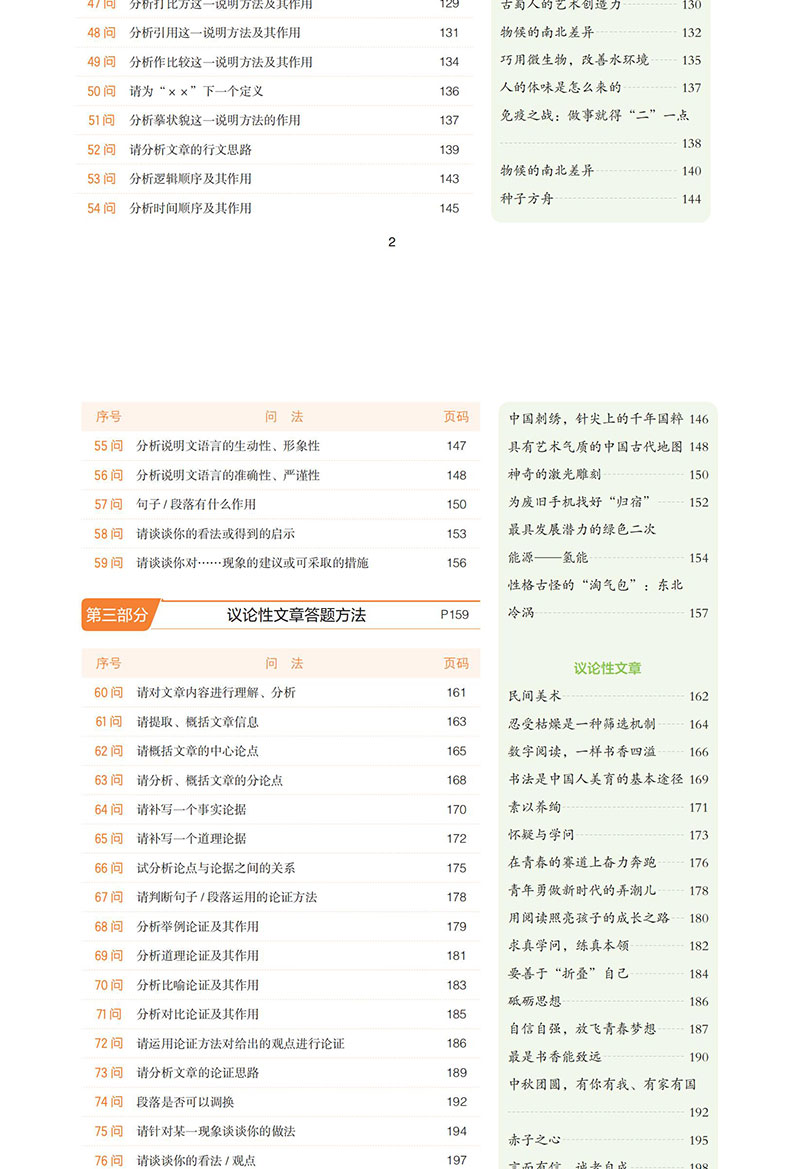Click "52问 请分析文章的行文思路"
Image resolution: width=790 pixels, height=1169 pixels.
[274, 149]
